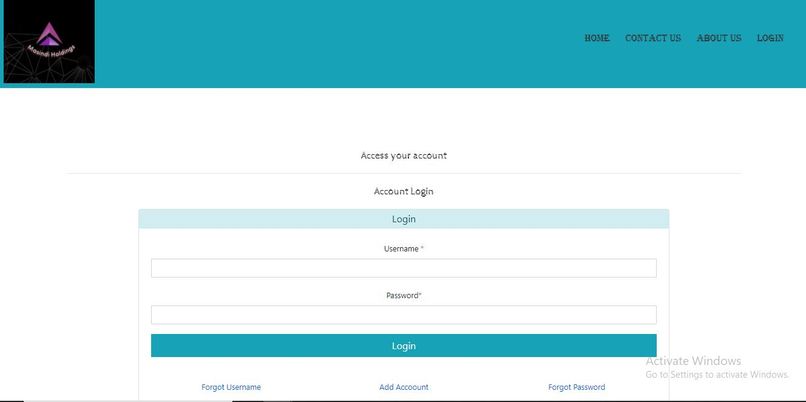Click the Password field label
This screenshot has width=806, height=402.
click(x=402, y=296)
